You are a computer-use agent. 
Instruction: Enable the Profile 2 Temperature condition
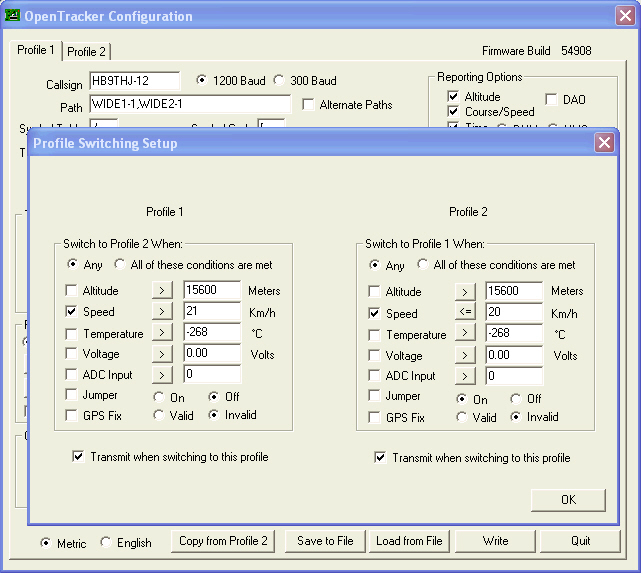(x=374, y=335)
